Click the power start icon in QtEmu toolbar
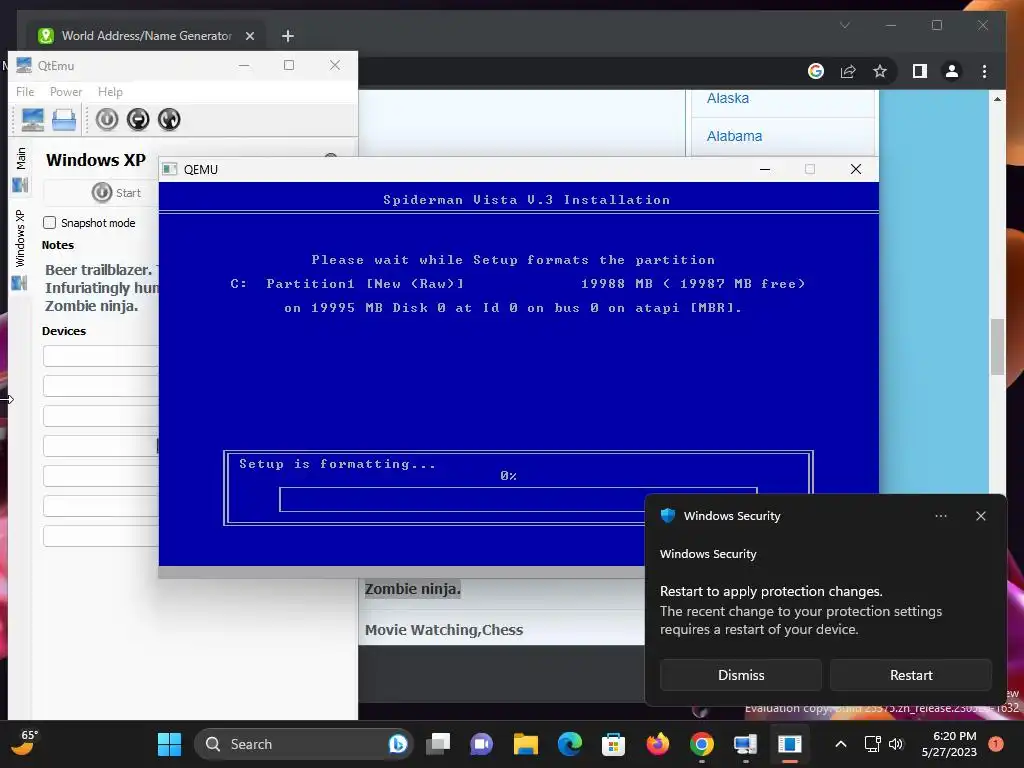 pyautogui.click(x=107, y=120)
